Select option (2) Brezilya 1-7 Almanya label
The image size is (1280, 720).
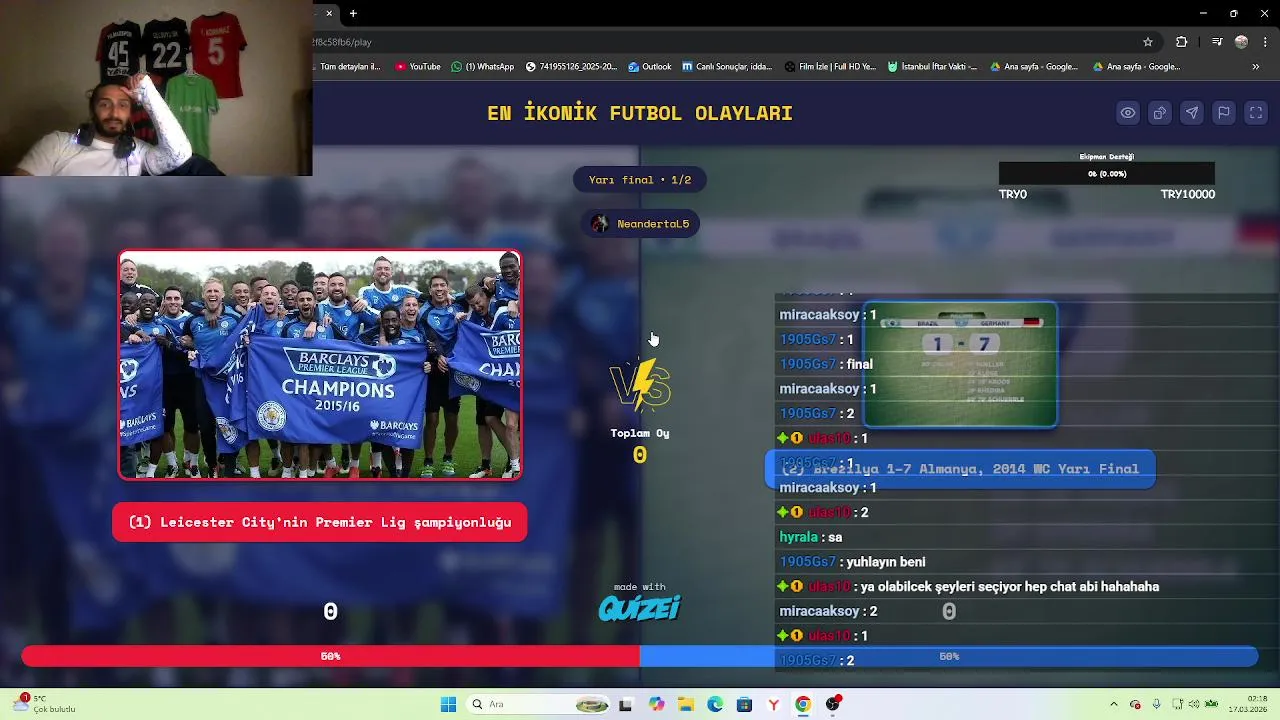tap(960, 469)
